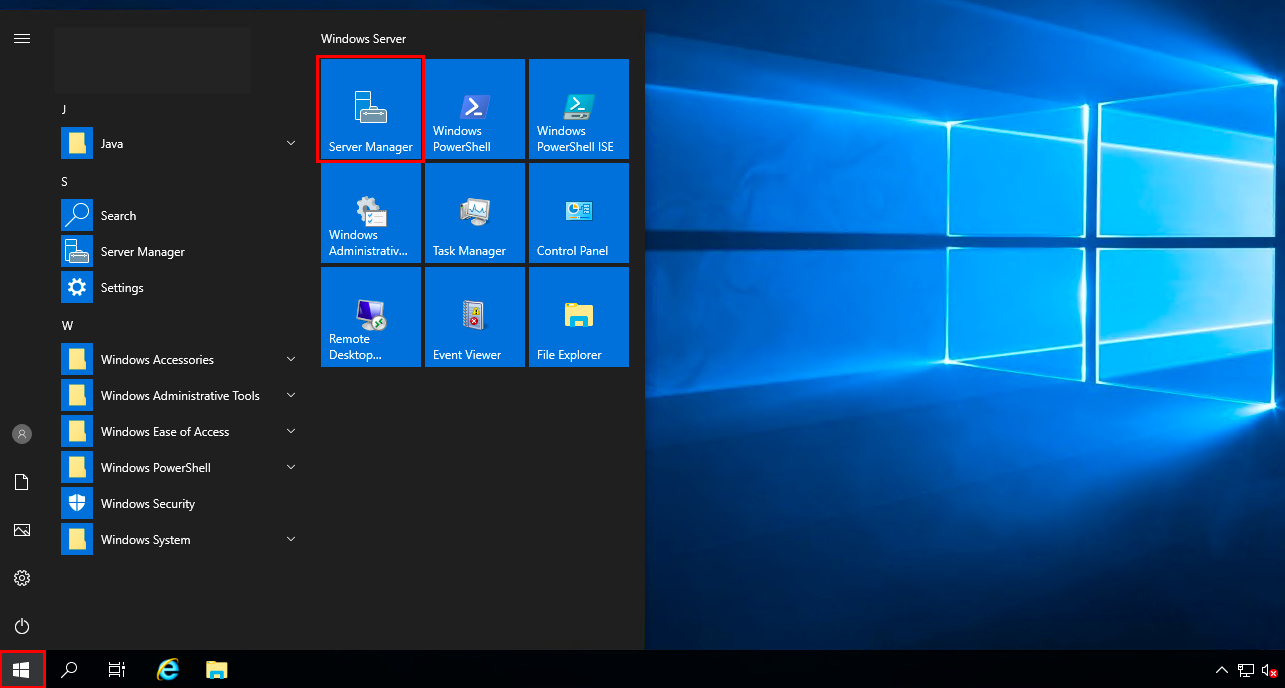The height and width of the screenshot is (688, 1285).
Task: Open the Remote Desktop Connection tile
Action: 371,317
